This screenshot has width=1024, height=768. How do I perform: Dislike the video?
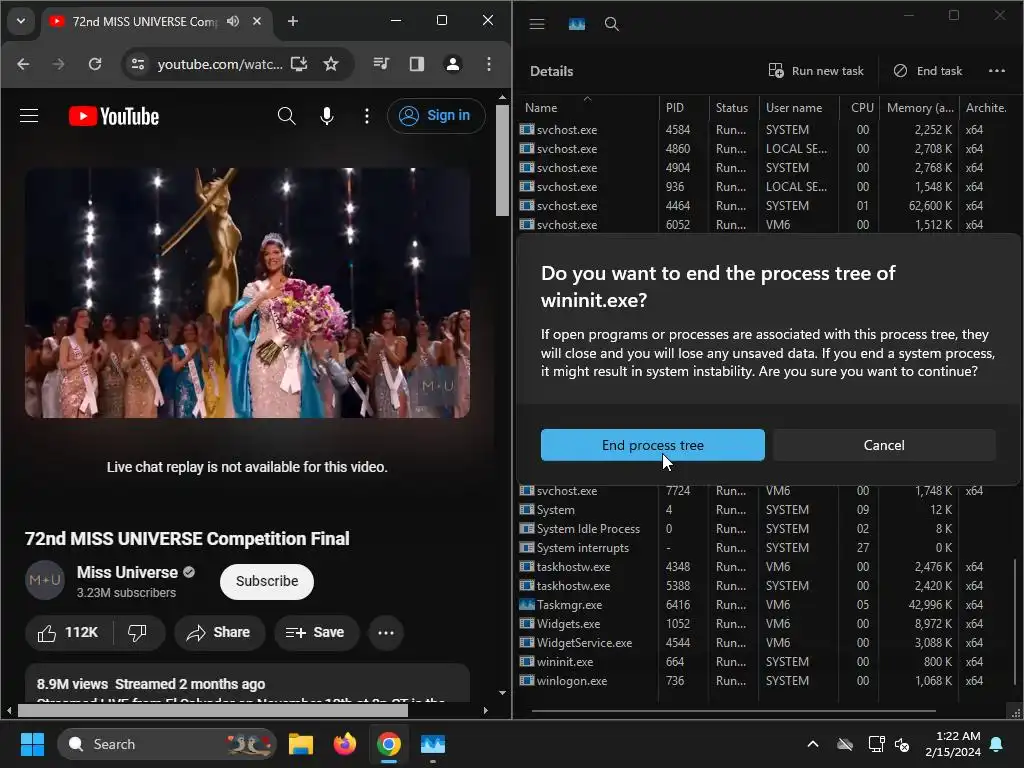pos(138,632)
